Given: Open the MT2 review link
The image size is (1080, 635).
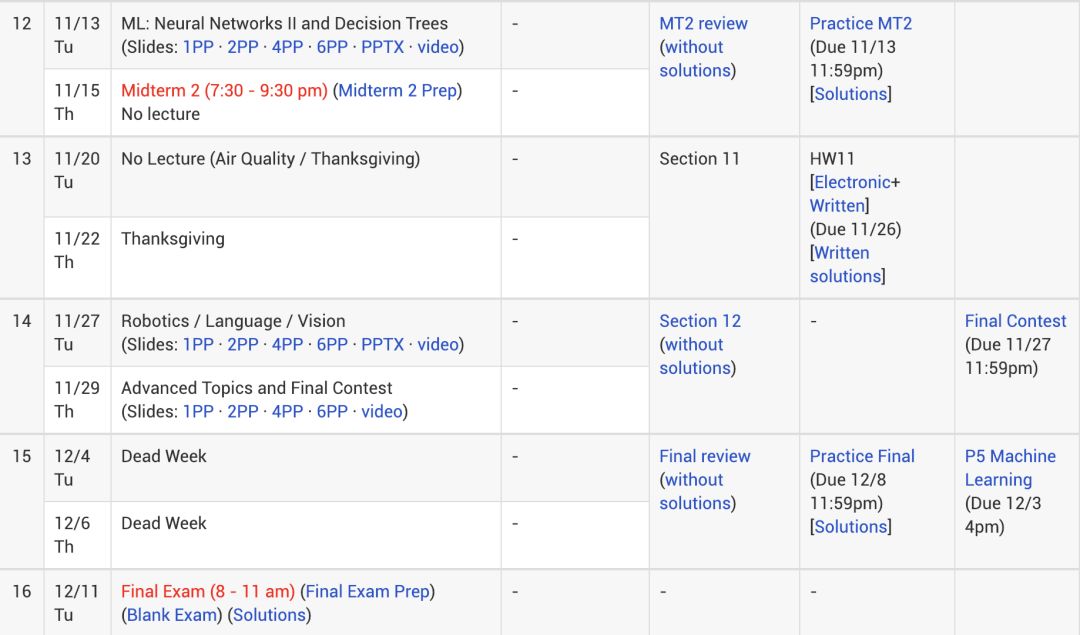Looking at the screenshot, I should click(x=703, y=24).
